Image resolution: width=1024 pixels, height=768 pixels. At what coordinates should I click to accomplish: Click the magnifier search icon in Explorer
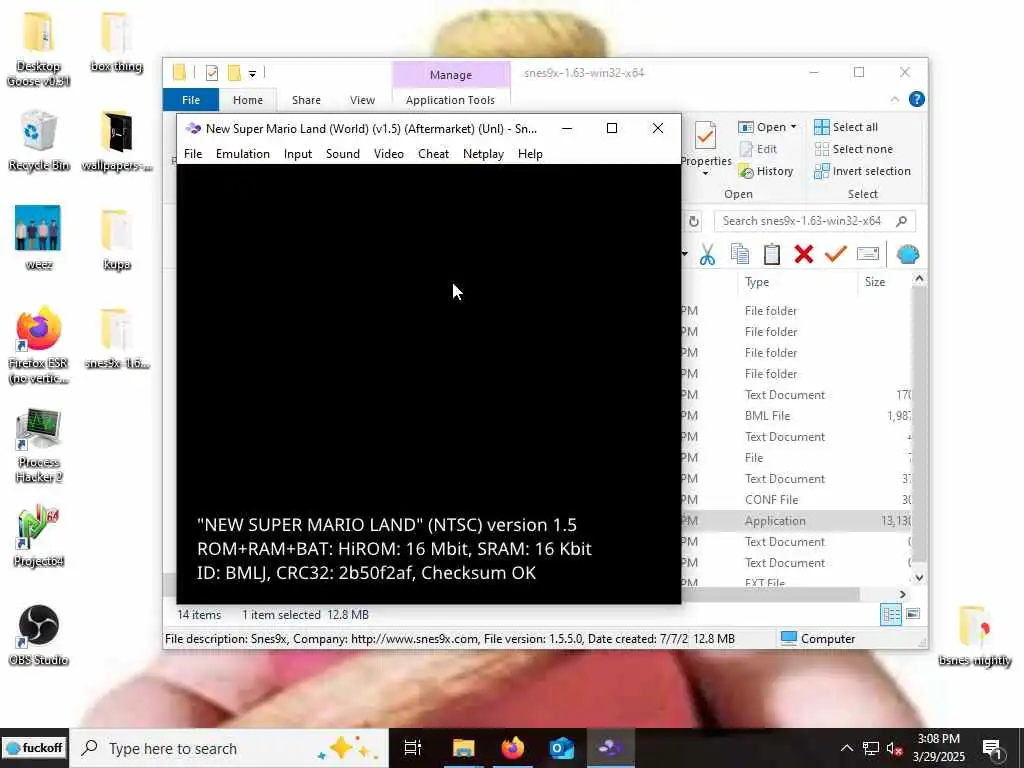coord(902,221)
